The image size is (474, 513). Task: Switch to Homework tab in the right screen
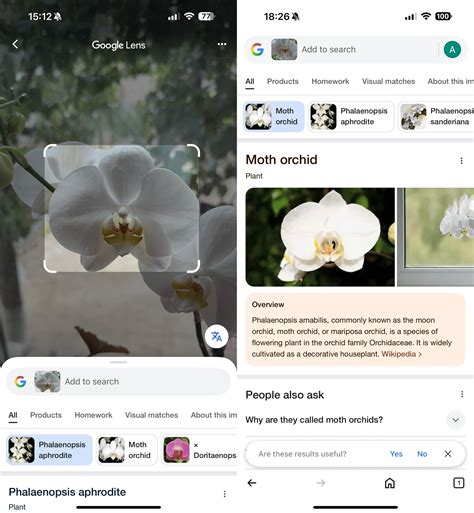click(330, 81)
